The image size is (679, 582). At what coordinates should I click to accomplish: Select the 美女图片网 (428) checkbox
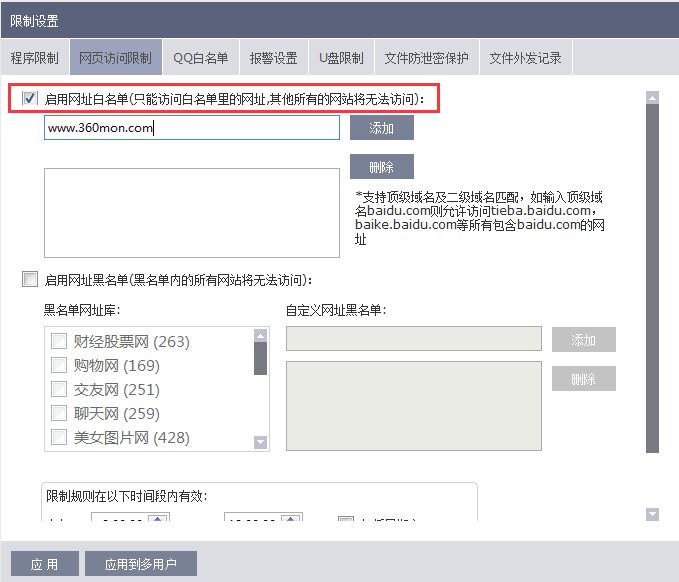[59, 437]
